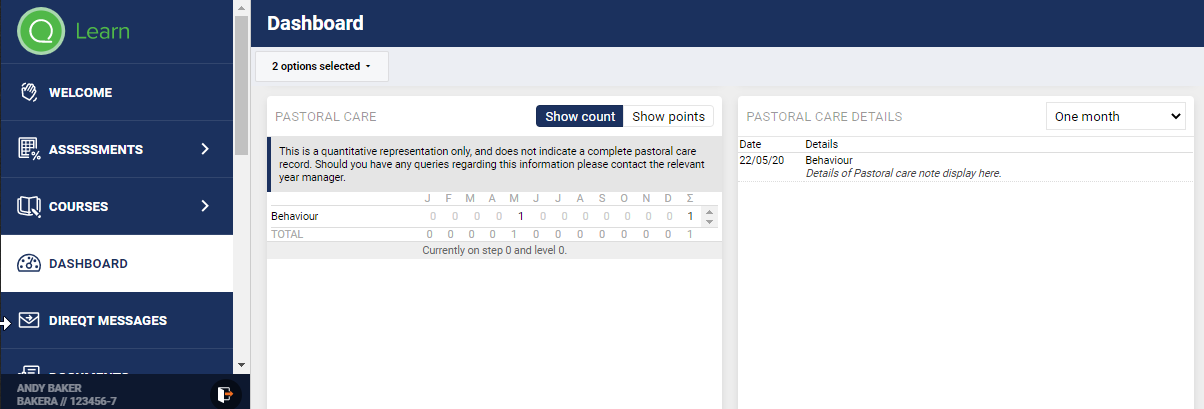This screenshot has height=409, width=1204.
Task: Open the DireQt Messages menu item
Action: coord(107,320)
